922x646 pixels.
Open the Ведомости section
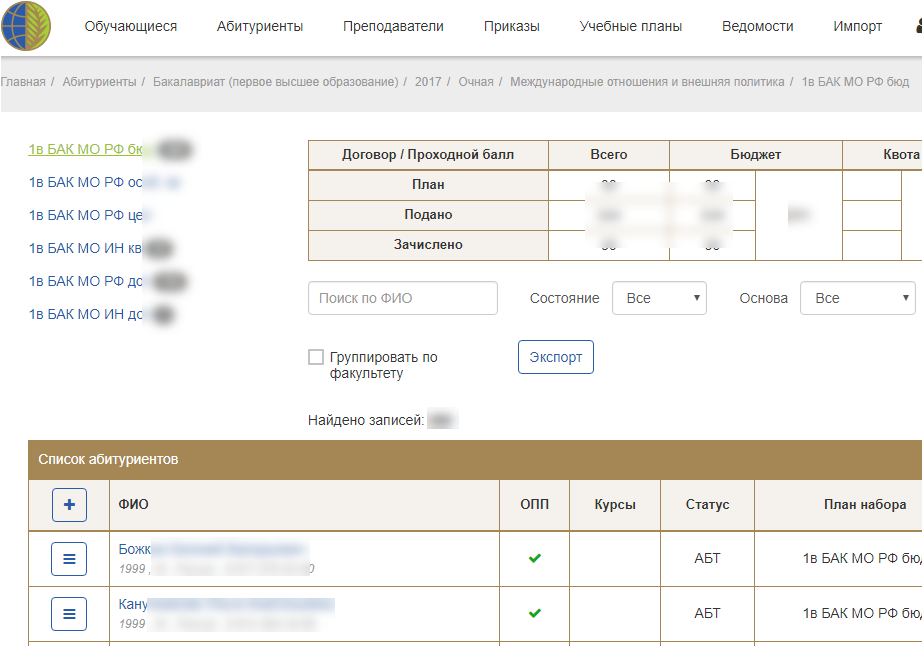tap(758, 27)
